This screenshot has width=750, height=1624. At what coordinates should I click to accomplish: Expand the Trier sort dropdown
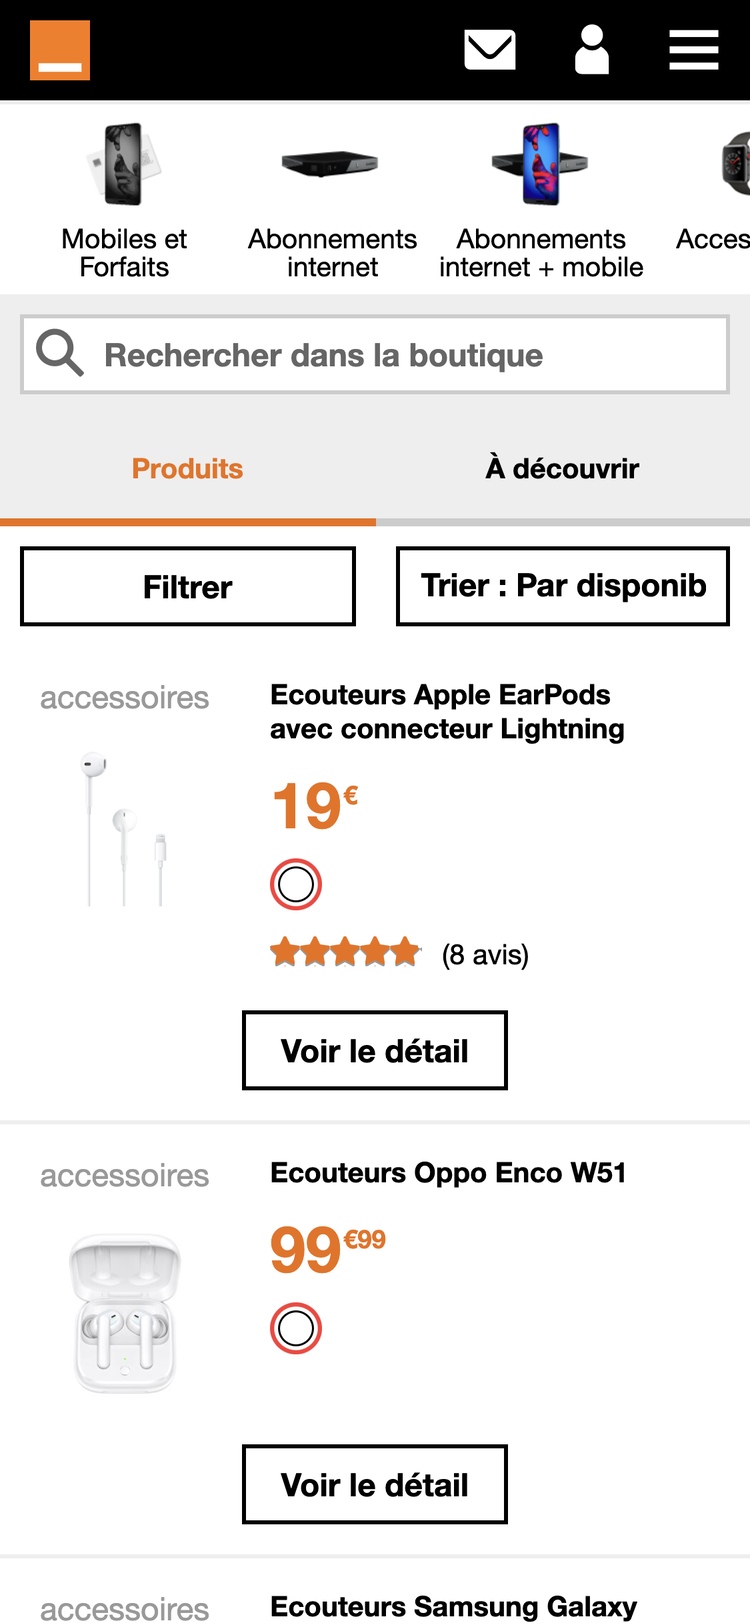[x=563, y=586]
